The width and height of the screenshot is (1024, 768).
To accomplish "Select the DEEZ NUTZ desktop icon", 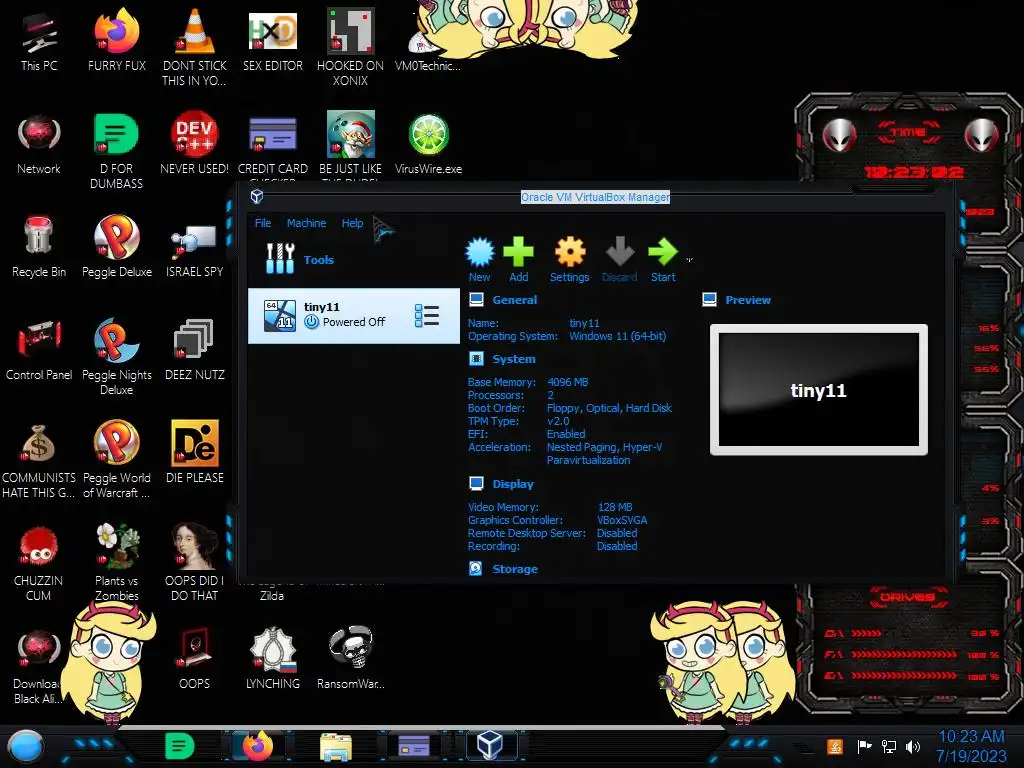I will (195, 350).
